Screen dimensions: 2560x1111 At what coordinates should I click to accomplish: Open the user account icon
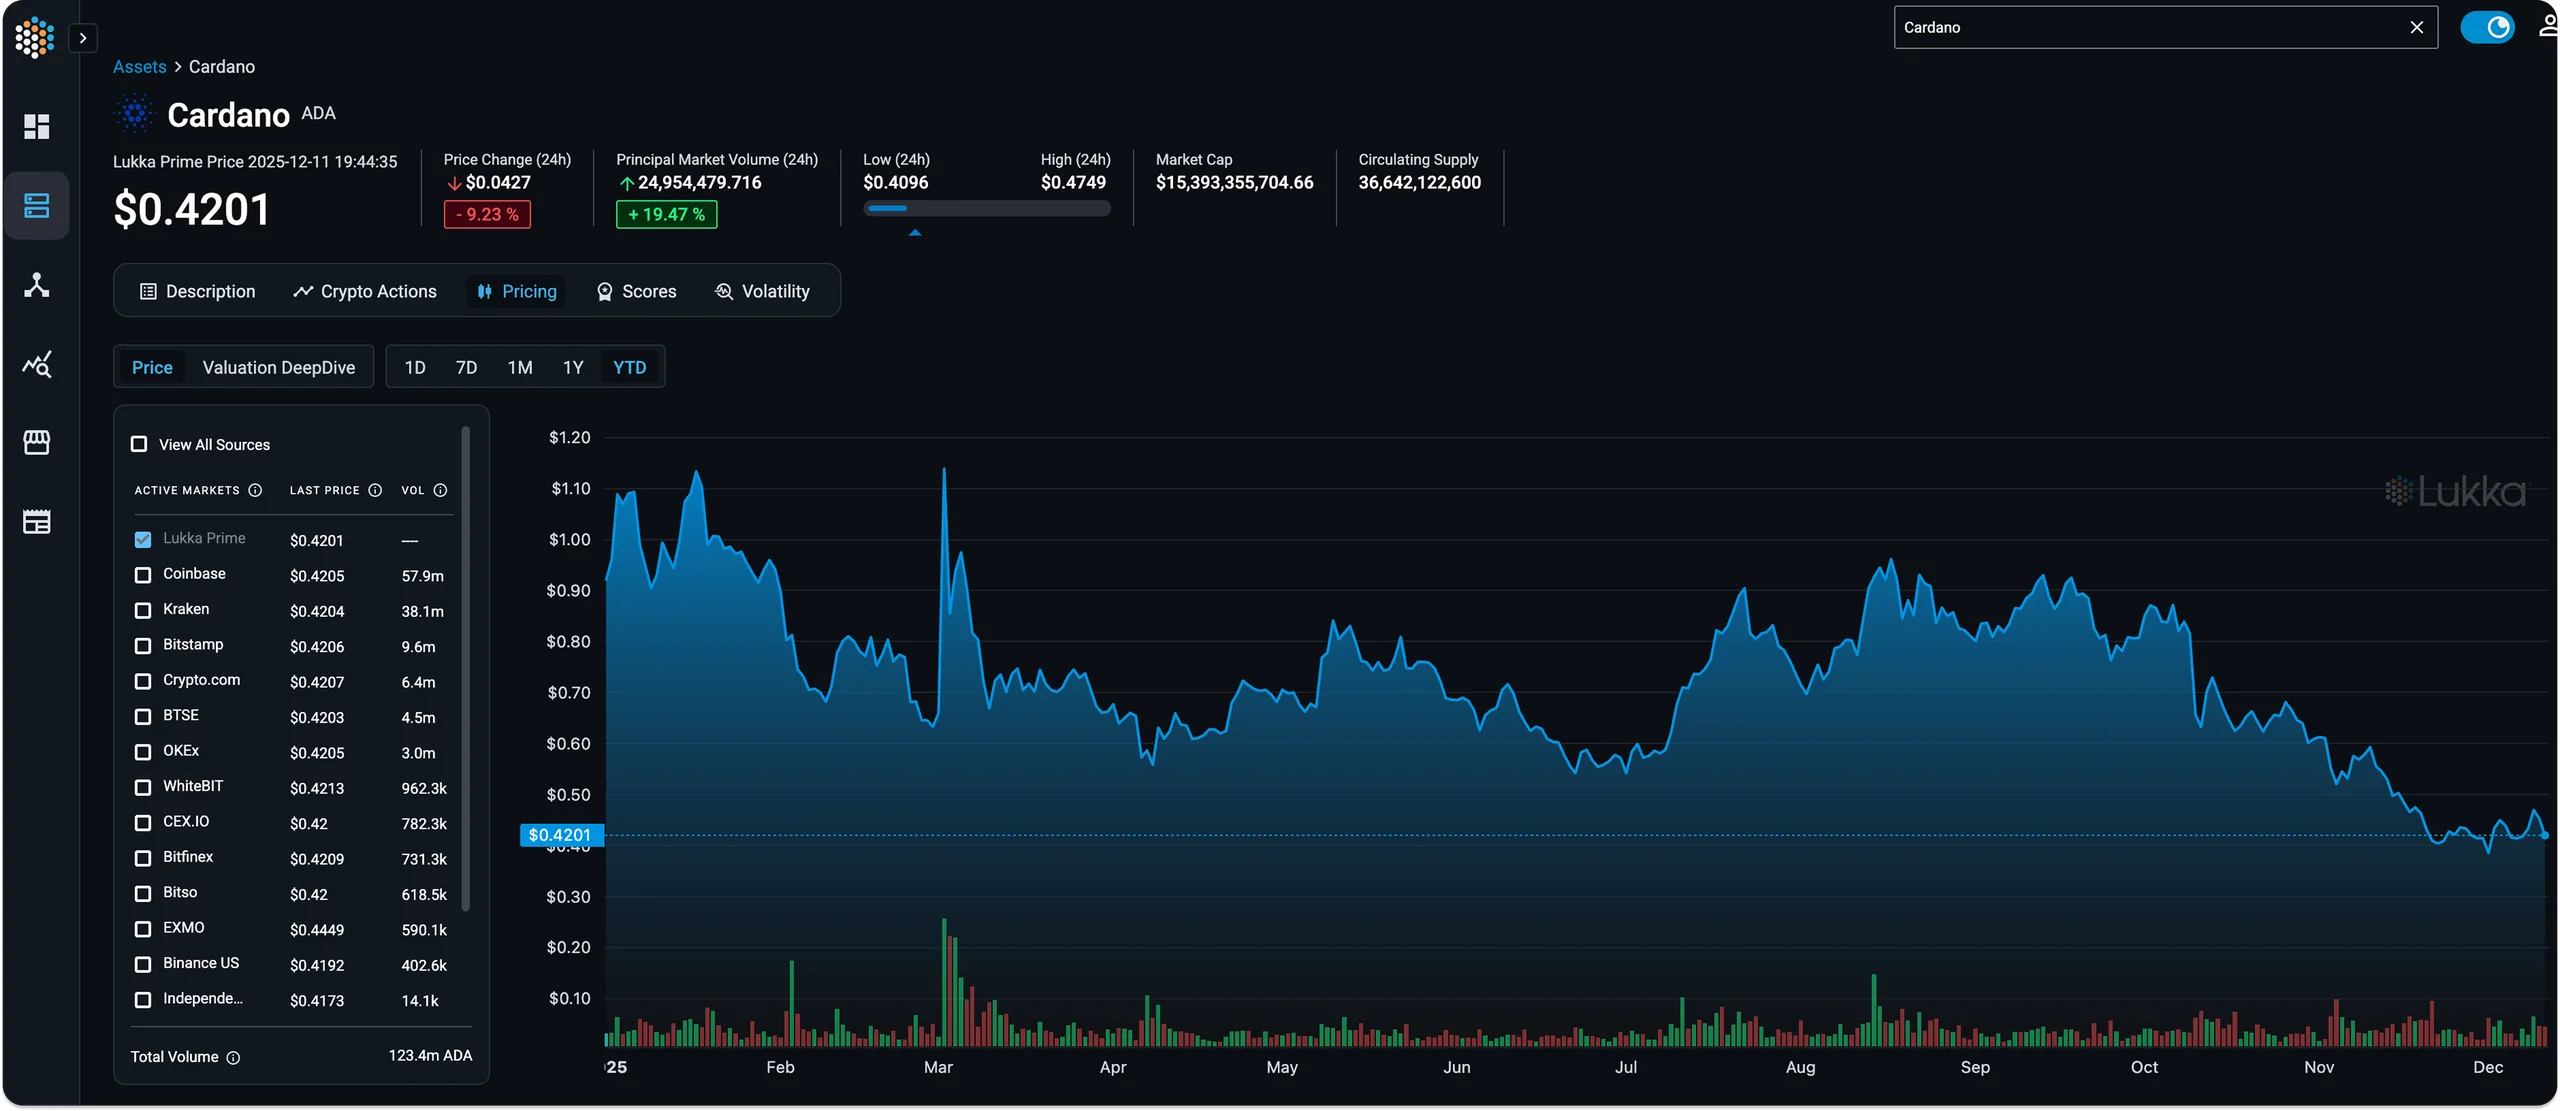(x=2548, y=27)
